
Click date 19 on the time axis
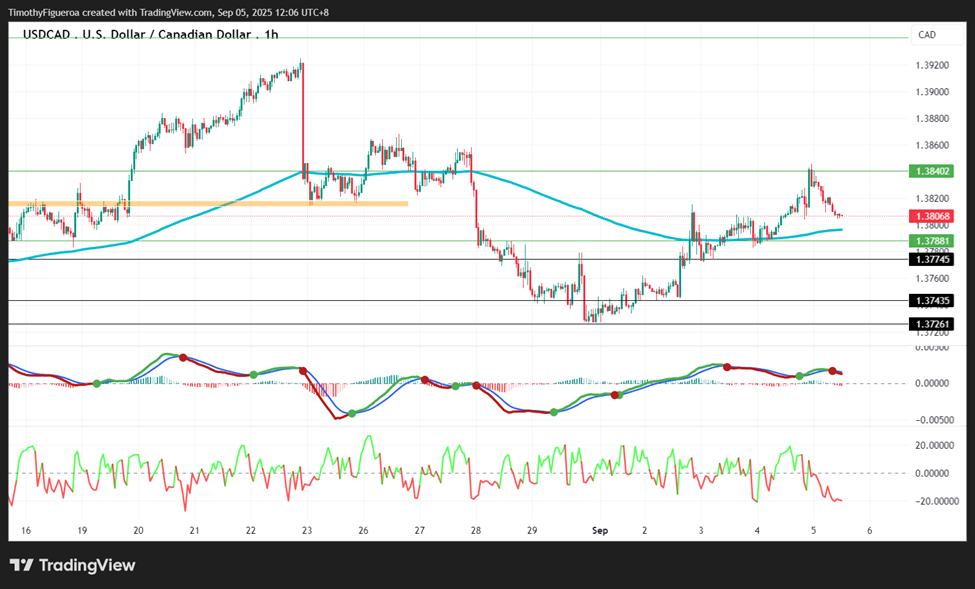pos(82,531)
